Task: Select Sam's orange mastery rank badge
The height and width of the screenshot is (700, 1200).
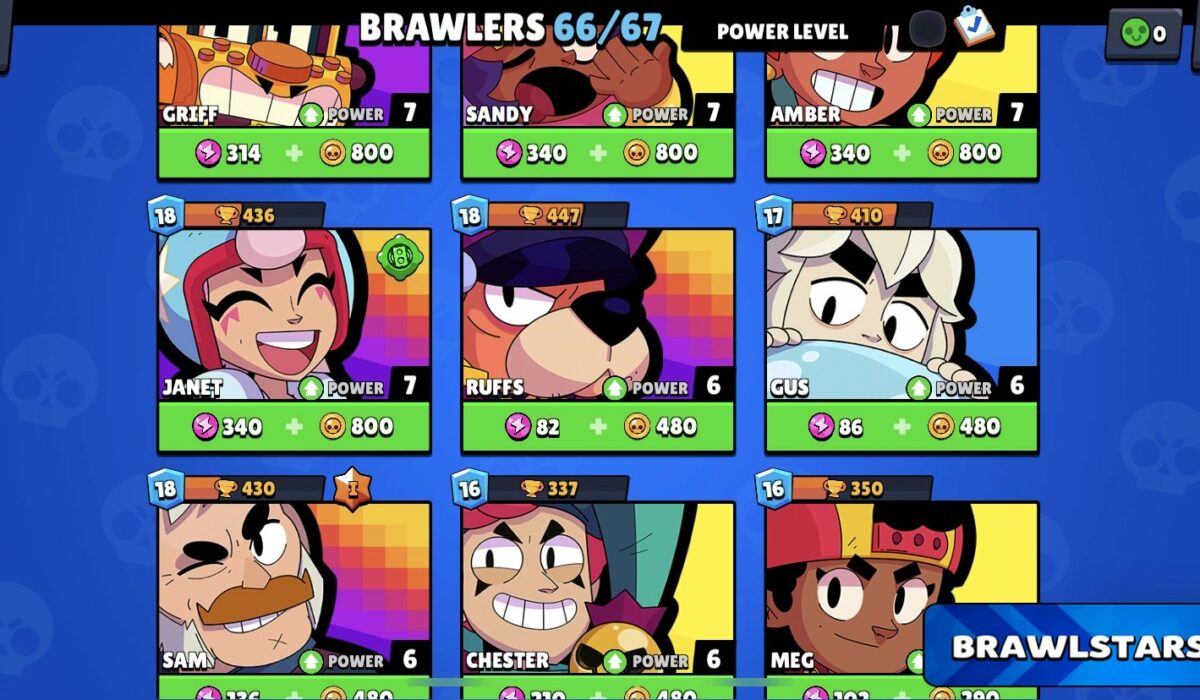Action: click(x=351, y=489)
